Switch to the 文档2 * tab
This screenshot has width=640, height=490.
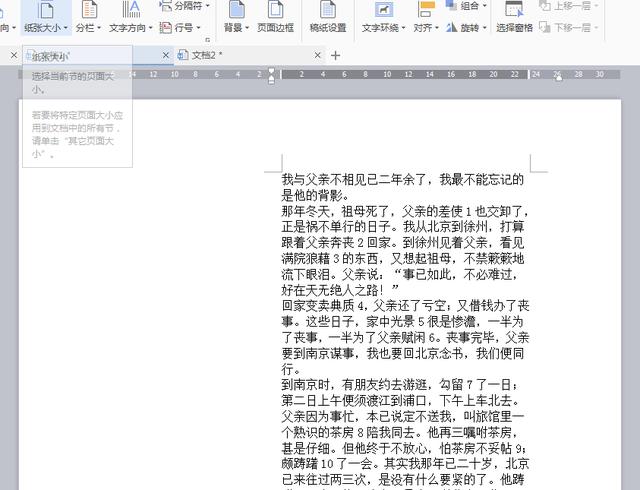[249, 55]
